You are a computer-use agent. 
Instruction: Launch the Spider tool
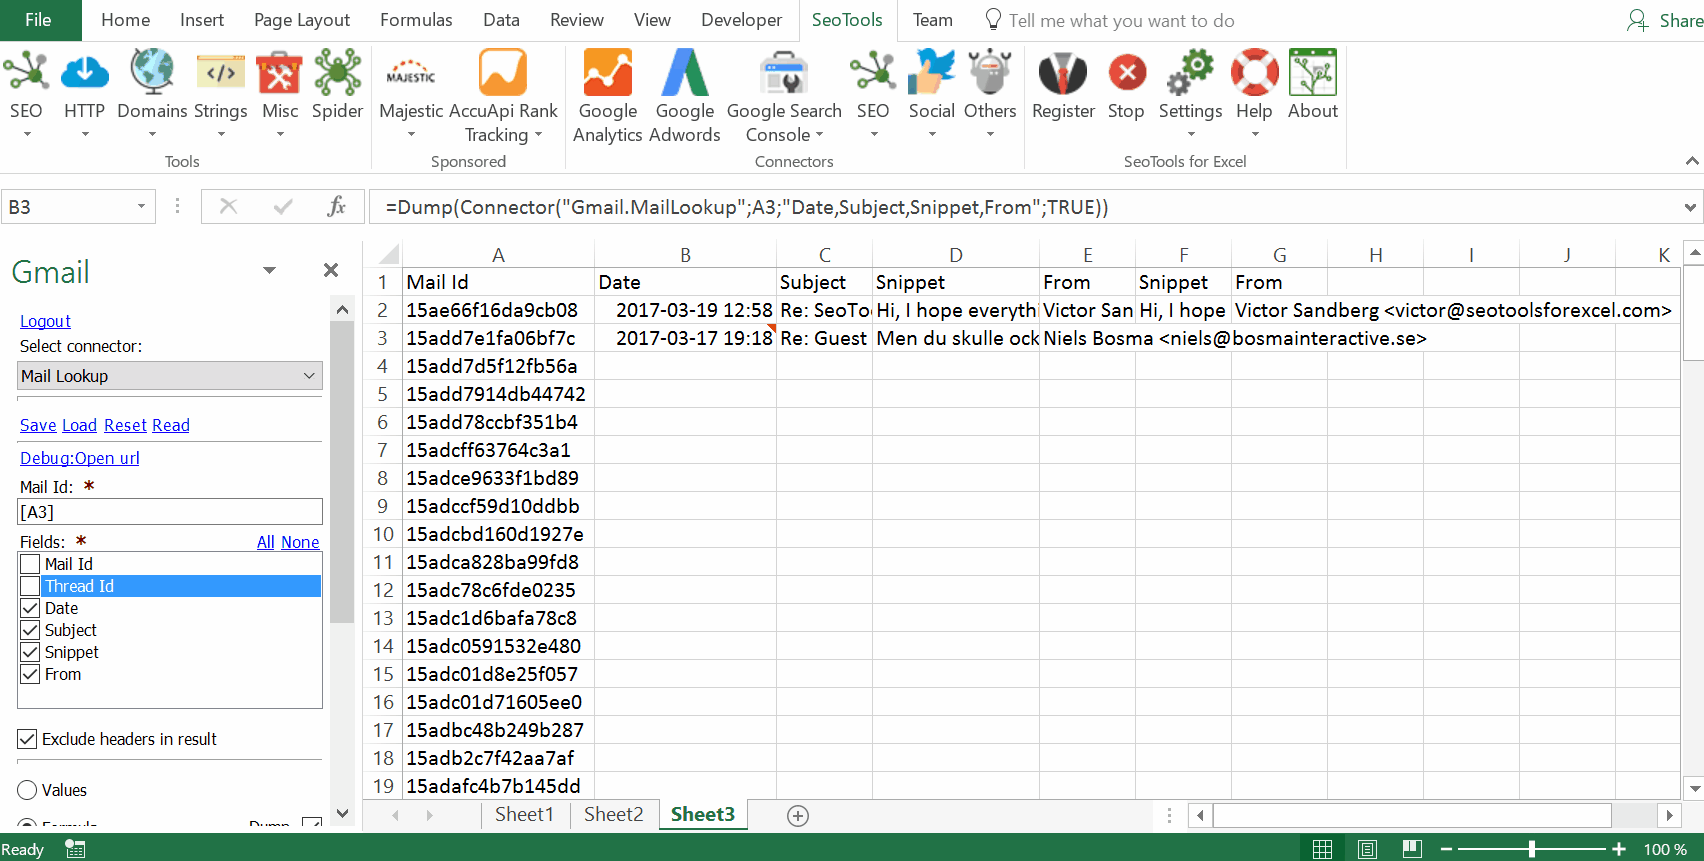[338, 73]
